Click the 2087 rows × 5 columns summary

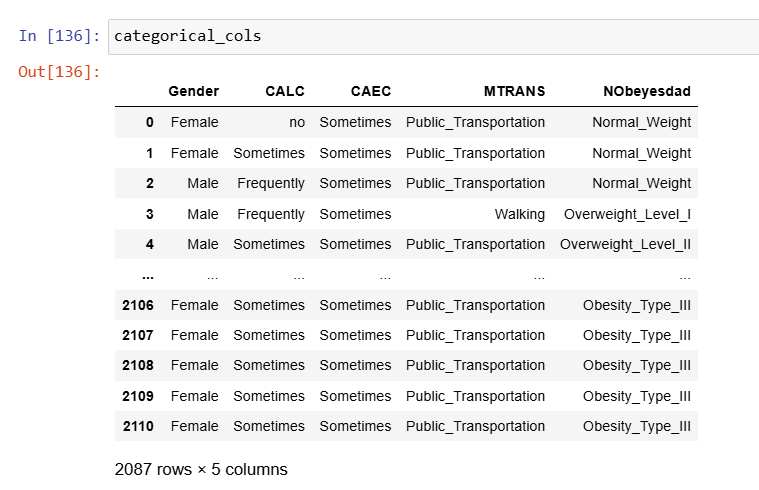coord(201,469)
